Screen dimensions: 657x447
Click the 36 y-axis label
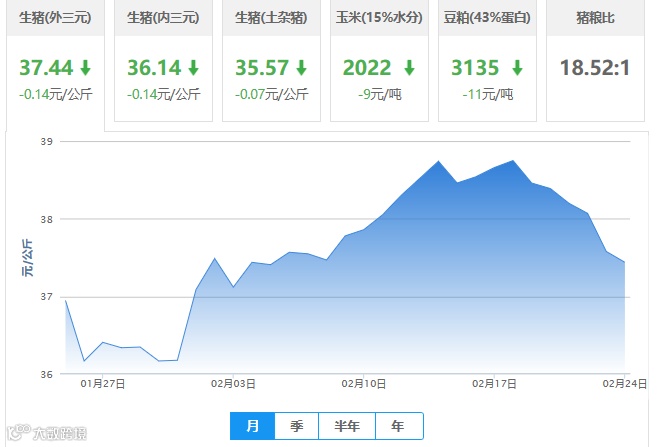47,374
